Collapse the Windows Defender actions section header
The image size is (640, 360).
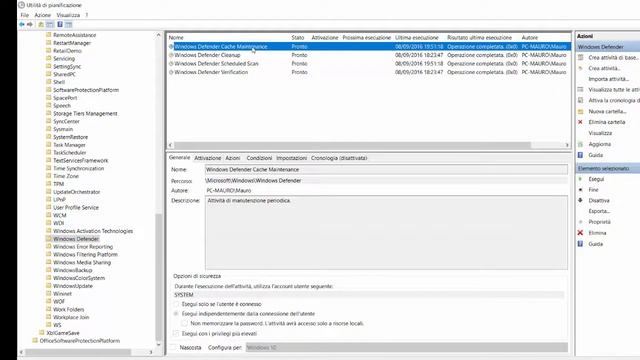pyautogui.click(x=608, y=47)
